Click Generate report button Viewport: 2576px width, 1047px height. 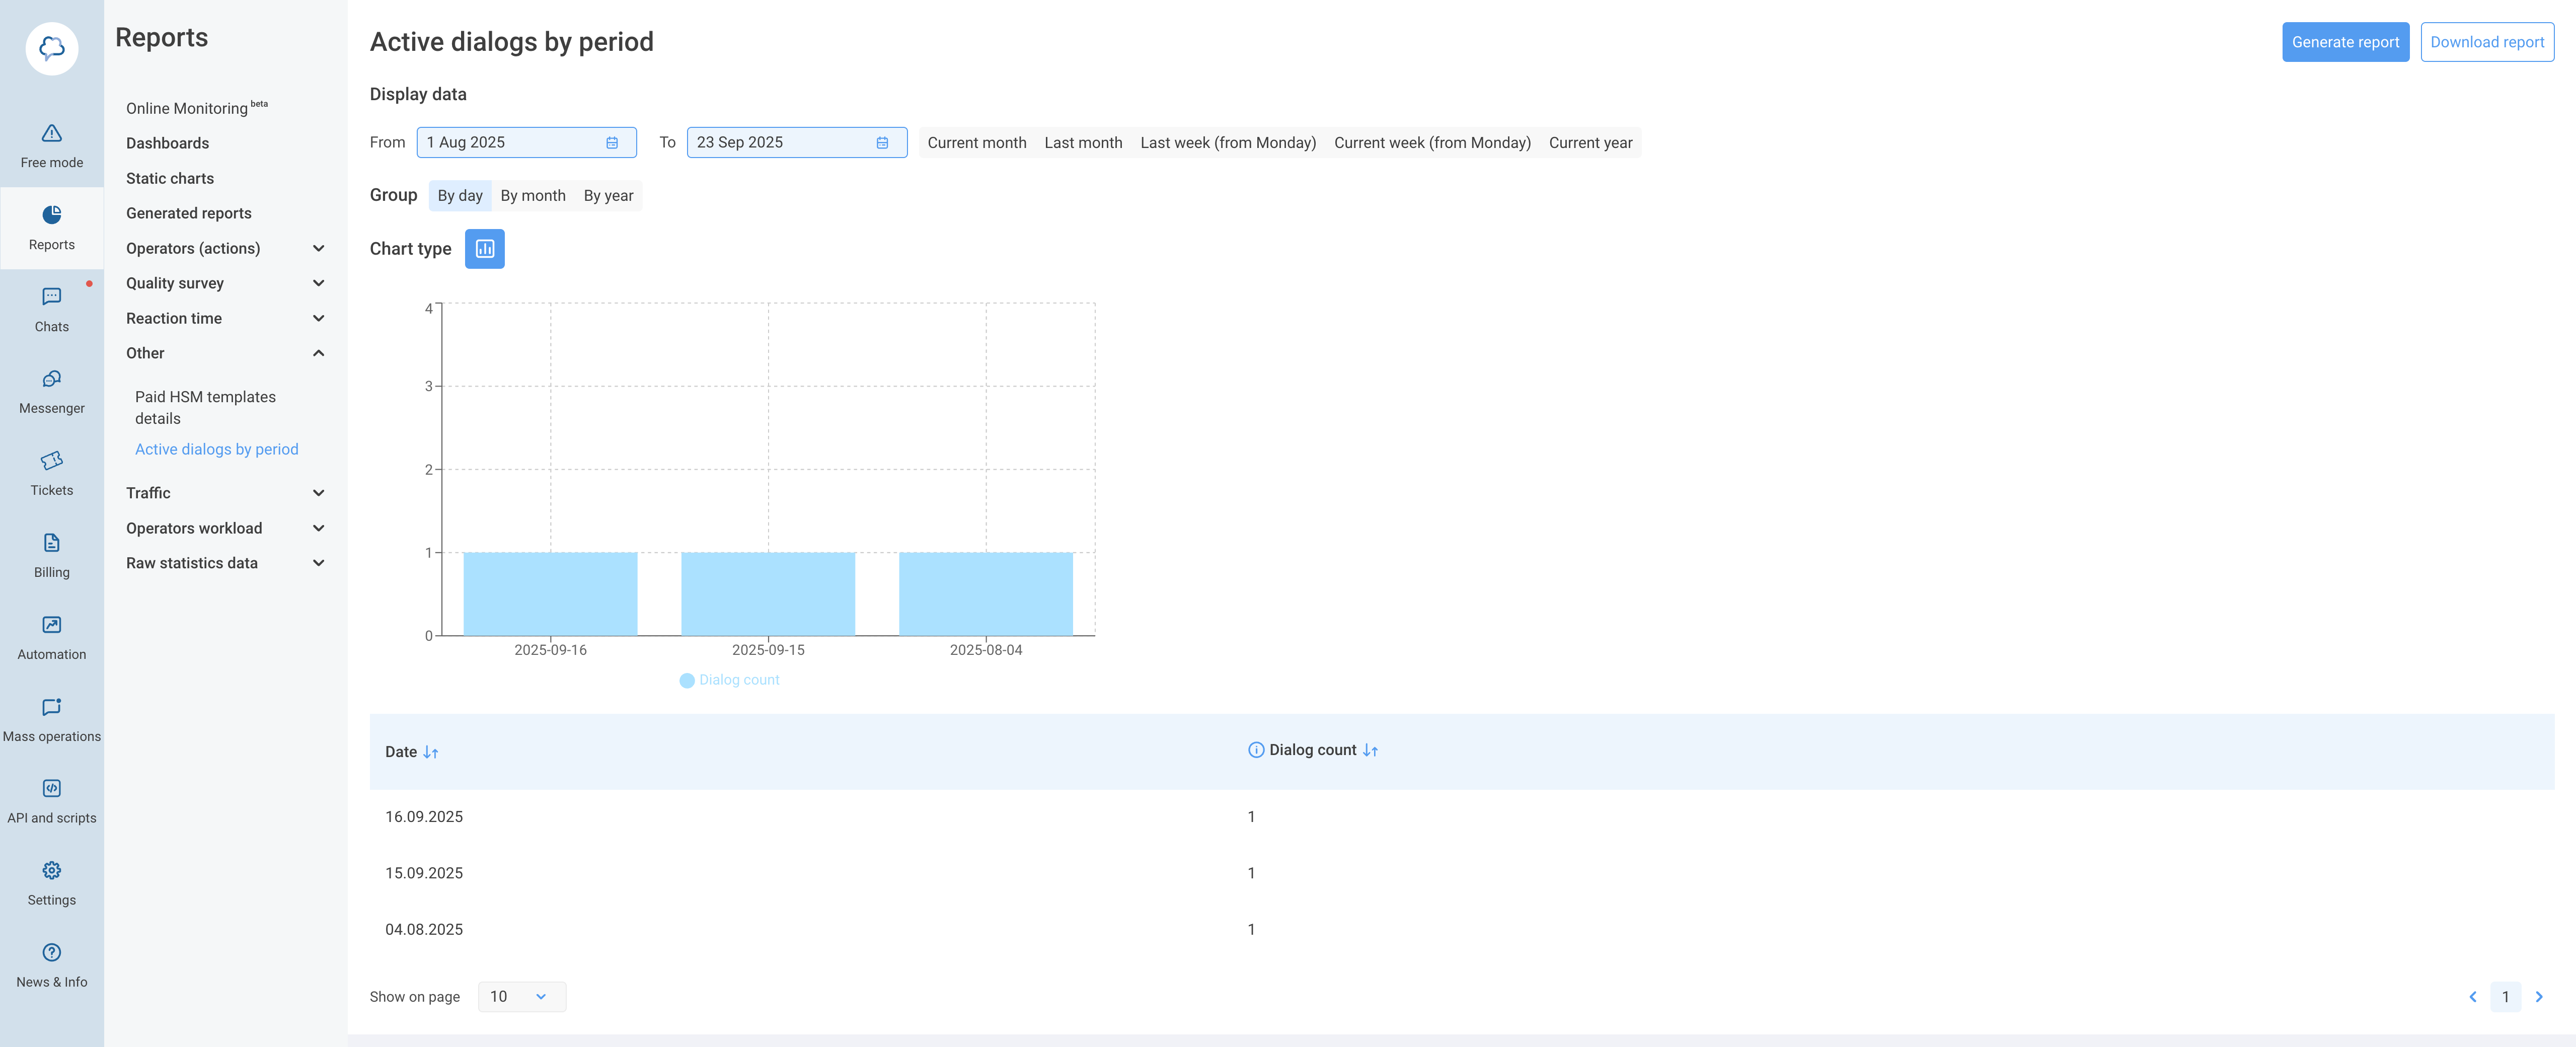[x=2345, y=42]
